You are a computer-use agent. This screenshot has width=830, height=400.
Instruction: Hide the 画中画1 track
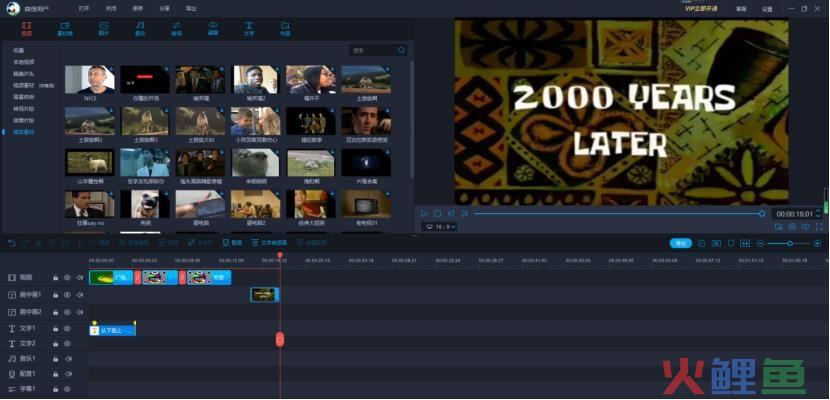pyautogui.click(x=67, y=295)
